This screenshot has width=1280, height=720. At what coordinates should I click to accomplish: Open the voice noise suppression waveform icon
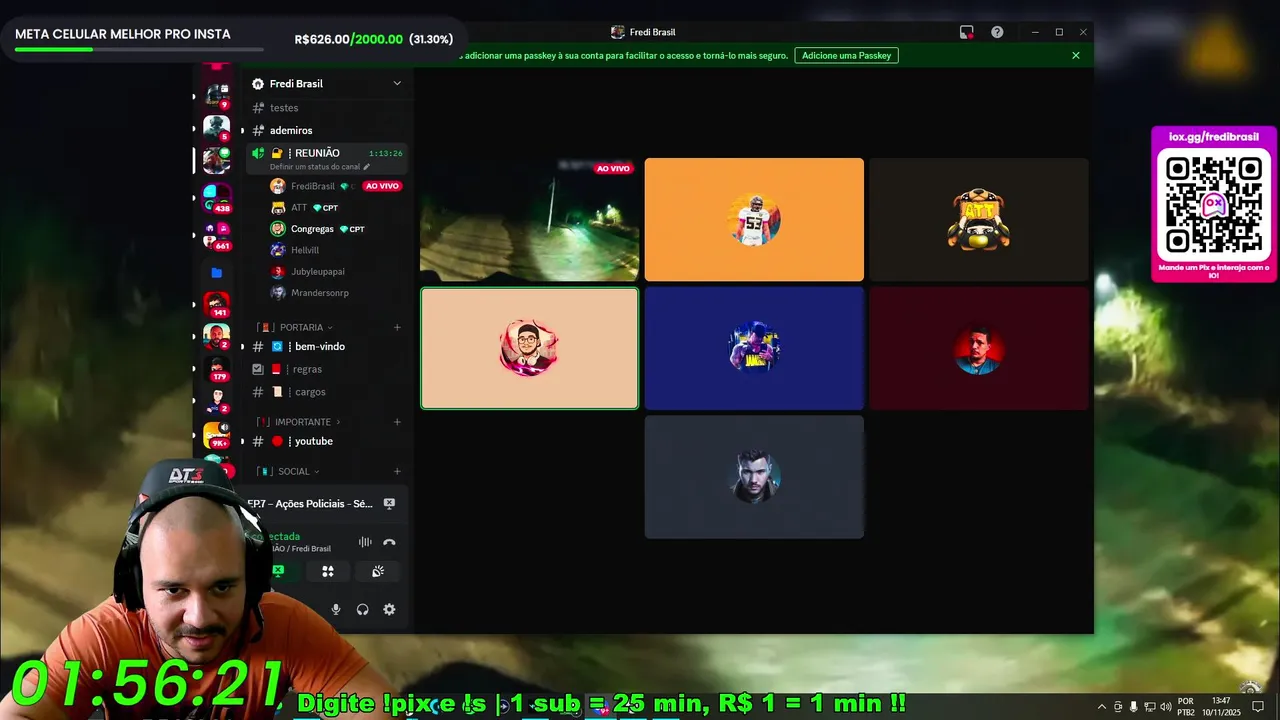[x=365, y=542]
